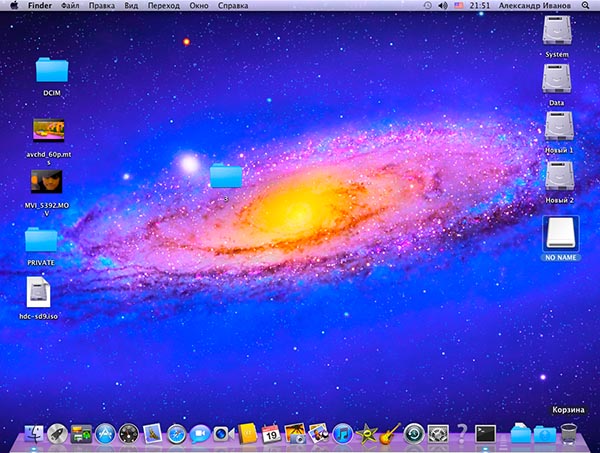Image resolution: width=600 pixels, height=453 pixels.
Task: Select the DCIM folder on desktop
Action: (52, 70)
